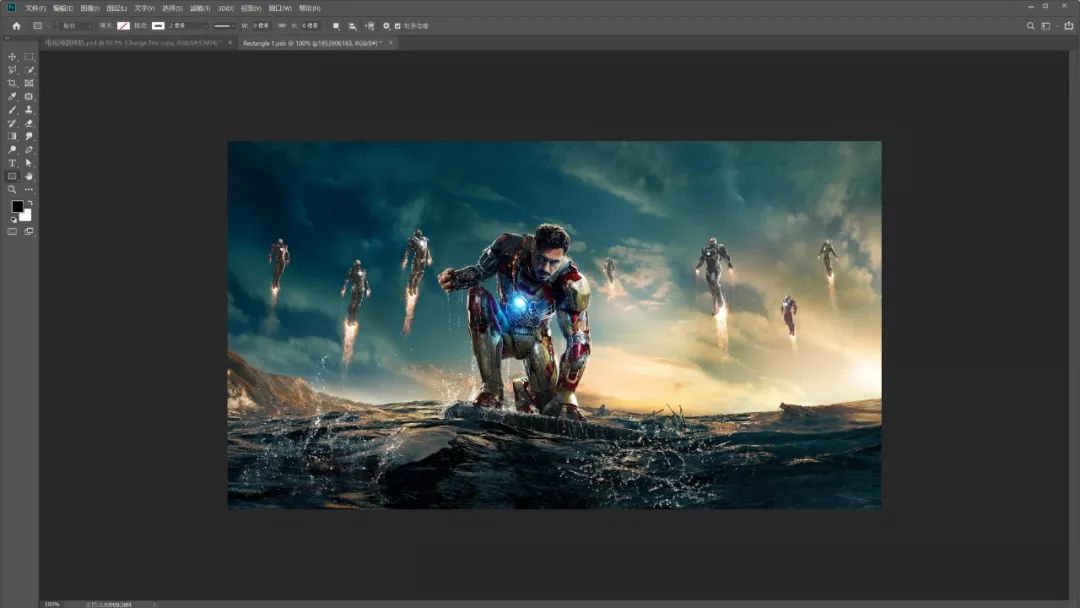Open the stroke width dropdown

click(188, 26)
